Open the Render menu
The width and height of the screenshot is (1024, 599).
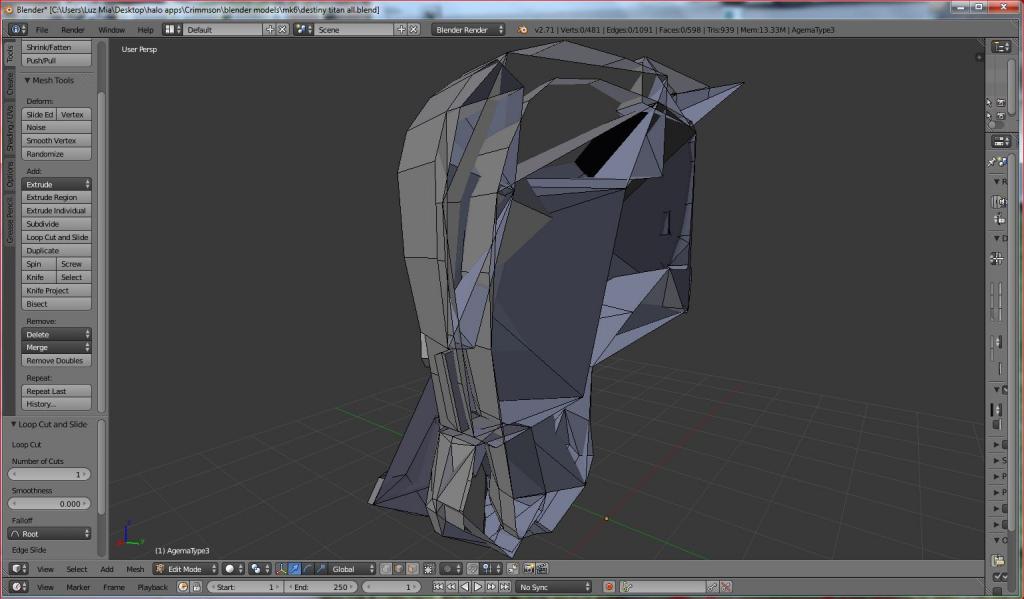click(x=73, y=29)
